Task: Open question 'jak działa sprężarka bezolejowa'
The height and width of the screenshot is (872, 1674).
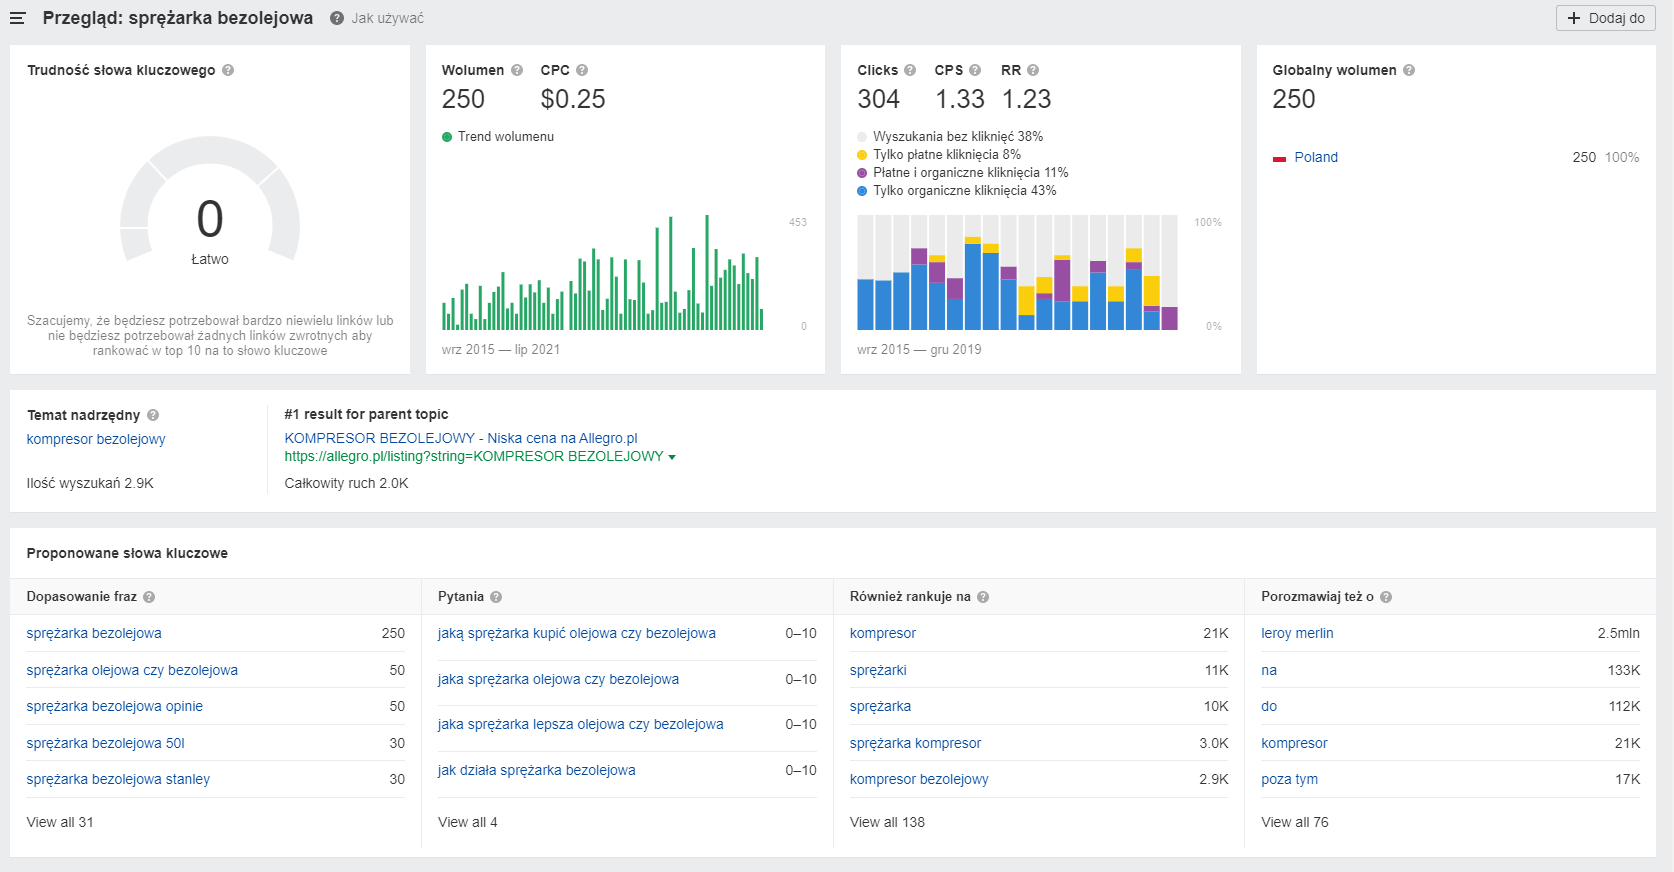Action: coord(537,770)
